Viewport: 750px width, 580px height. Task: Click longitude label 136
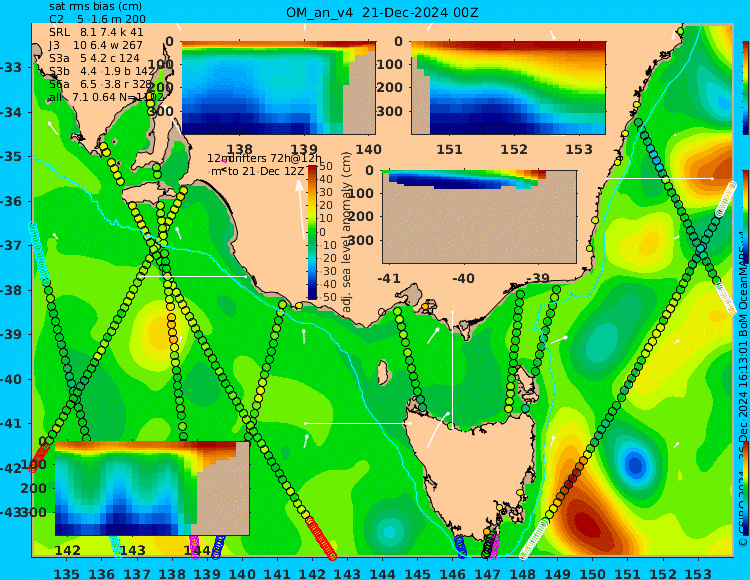point(101,573)
